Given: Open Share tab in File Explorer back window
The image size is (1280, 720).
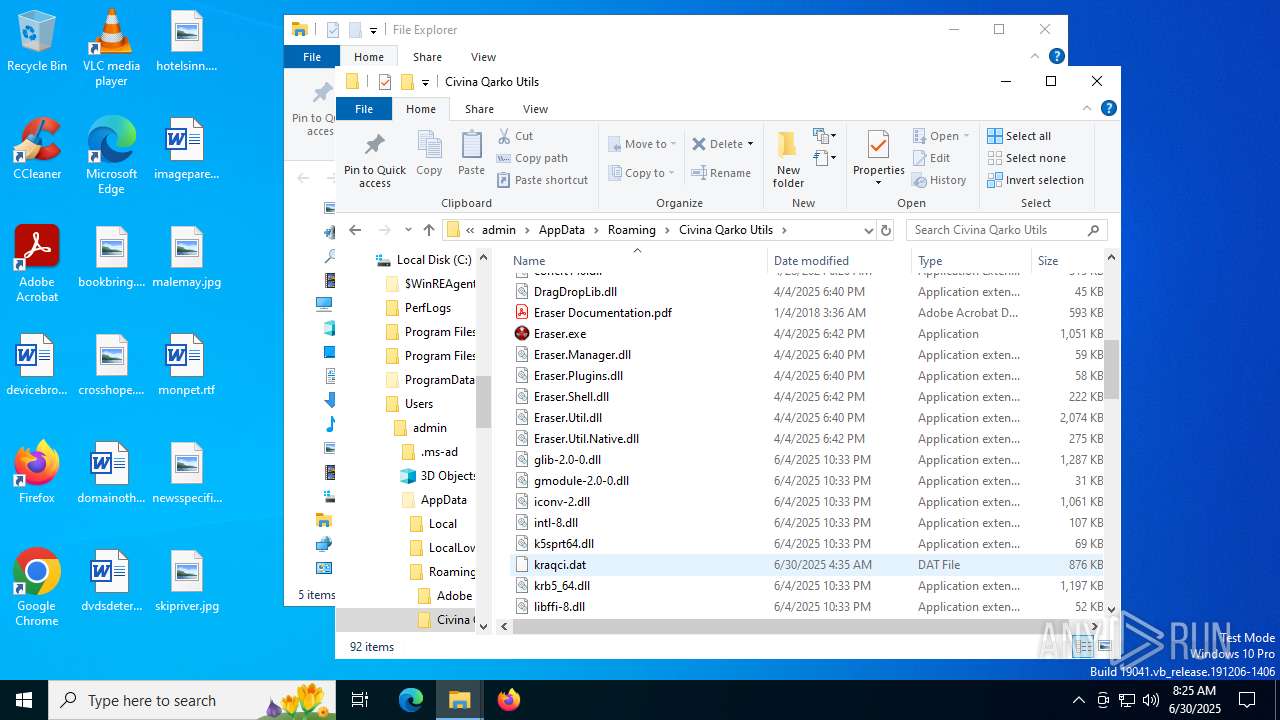Looking at the screenshot, I should (427, 57).
